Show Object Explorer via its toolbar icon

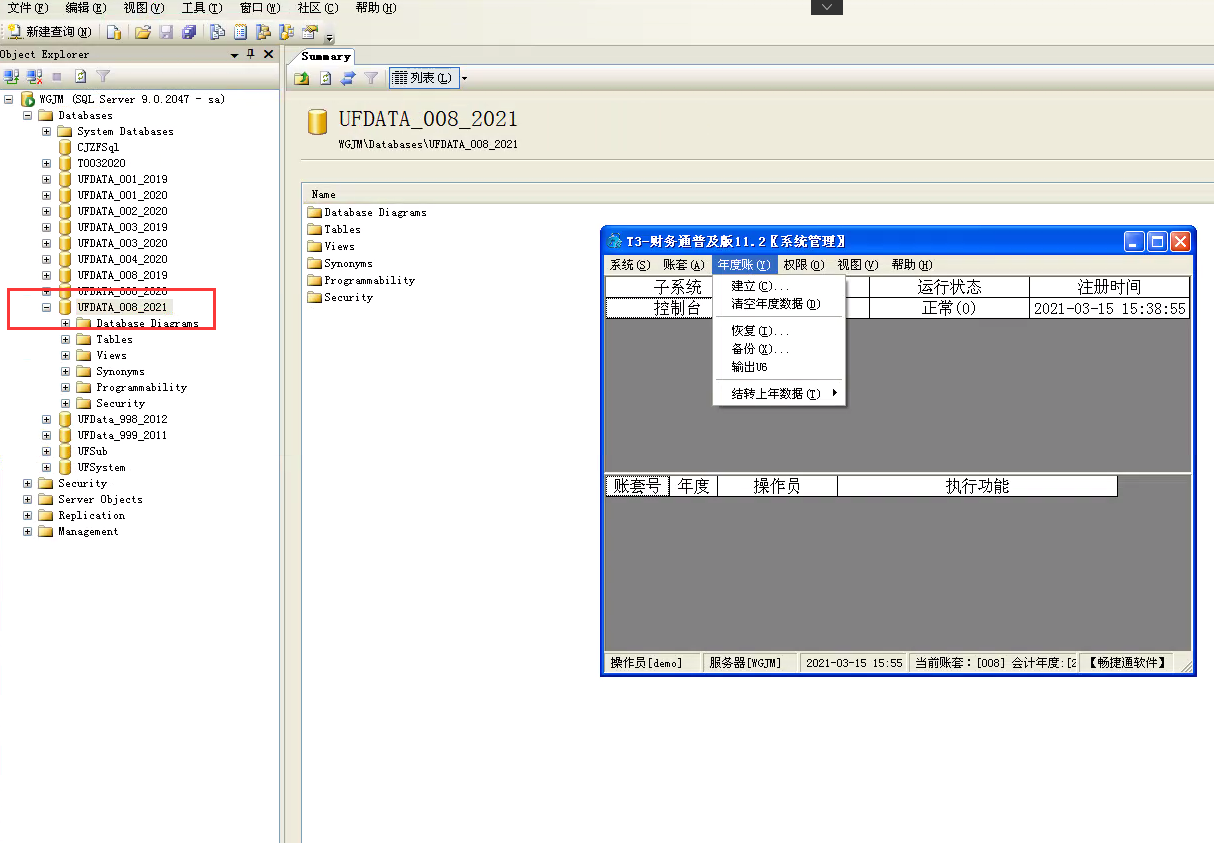[x=264, y=32]
